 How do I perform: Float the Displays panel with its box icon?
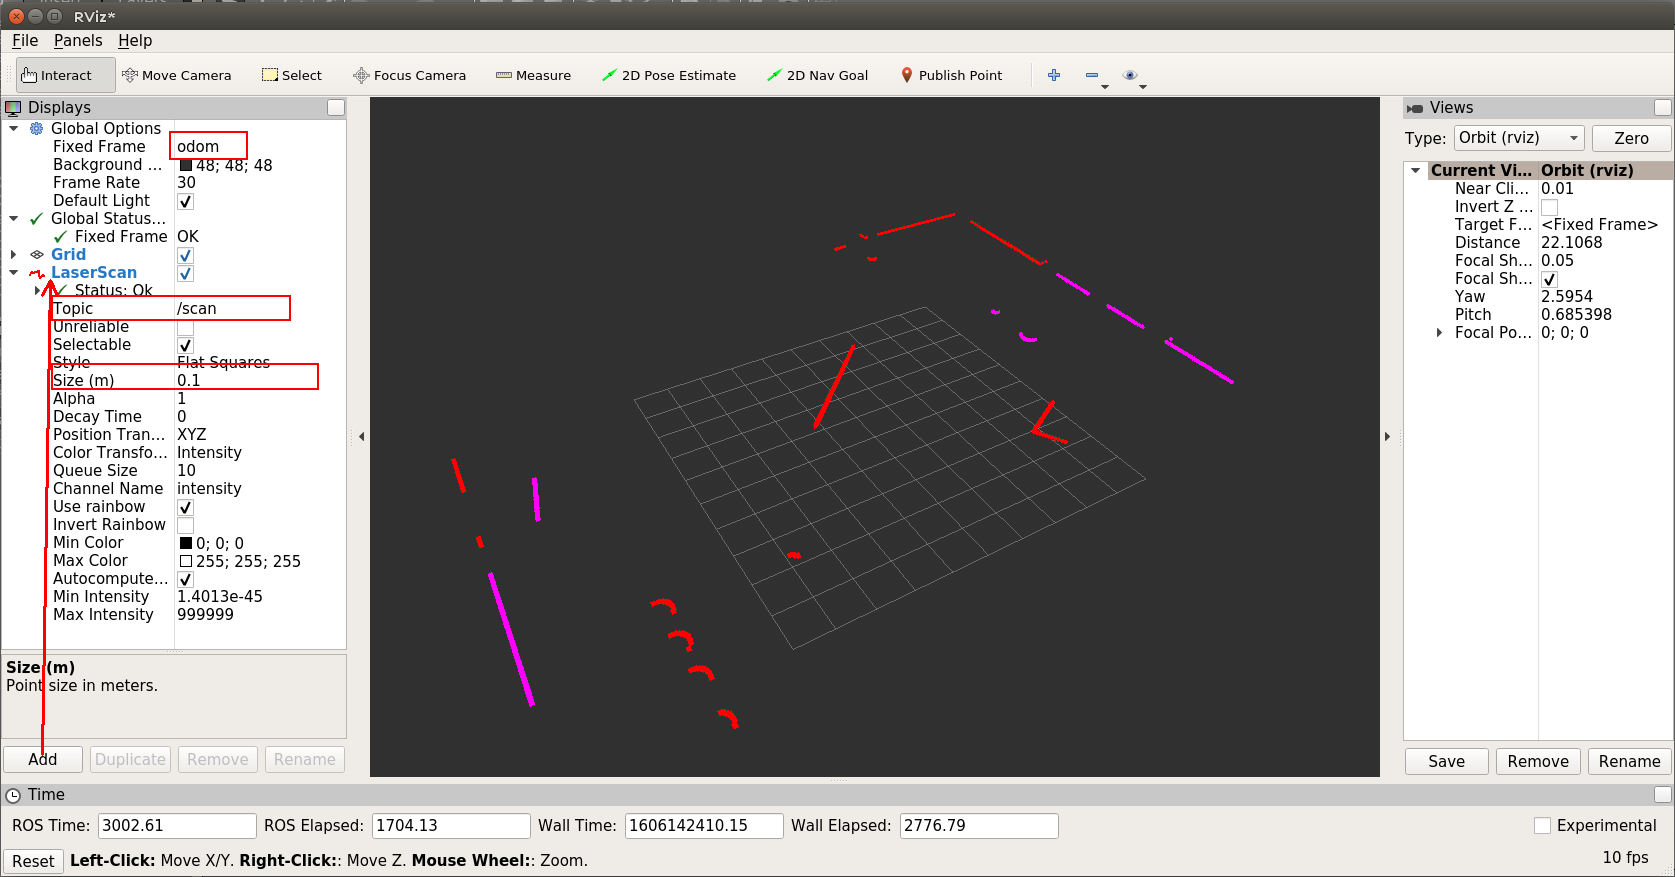tap(336, 107)
